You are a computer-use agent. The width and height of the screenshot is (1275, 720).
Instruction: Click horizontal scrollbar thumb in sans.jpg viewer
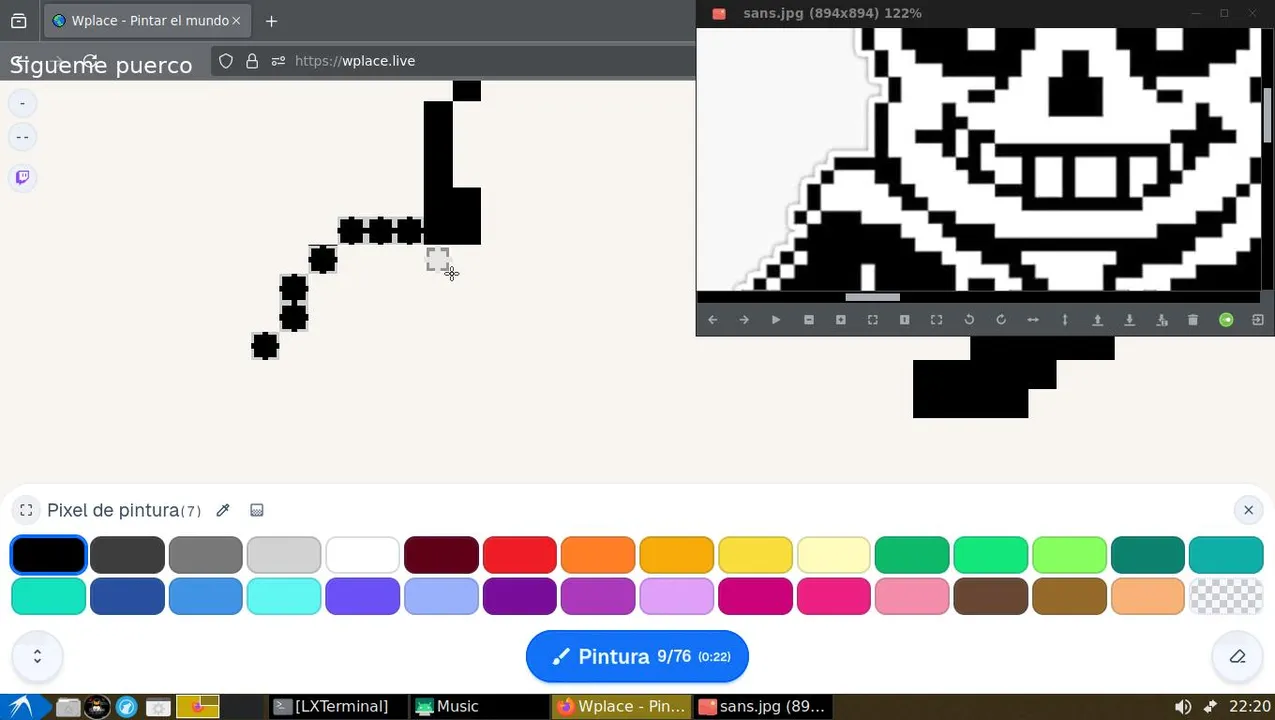(872, 297)
